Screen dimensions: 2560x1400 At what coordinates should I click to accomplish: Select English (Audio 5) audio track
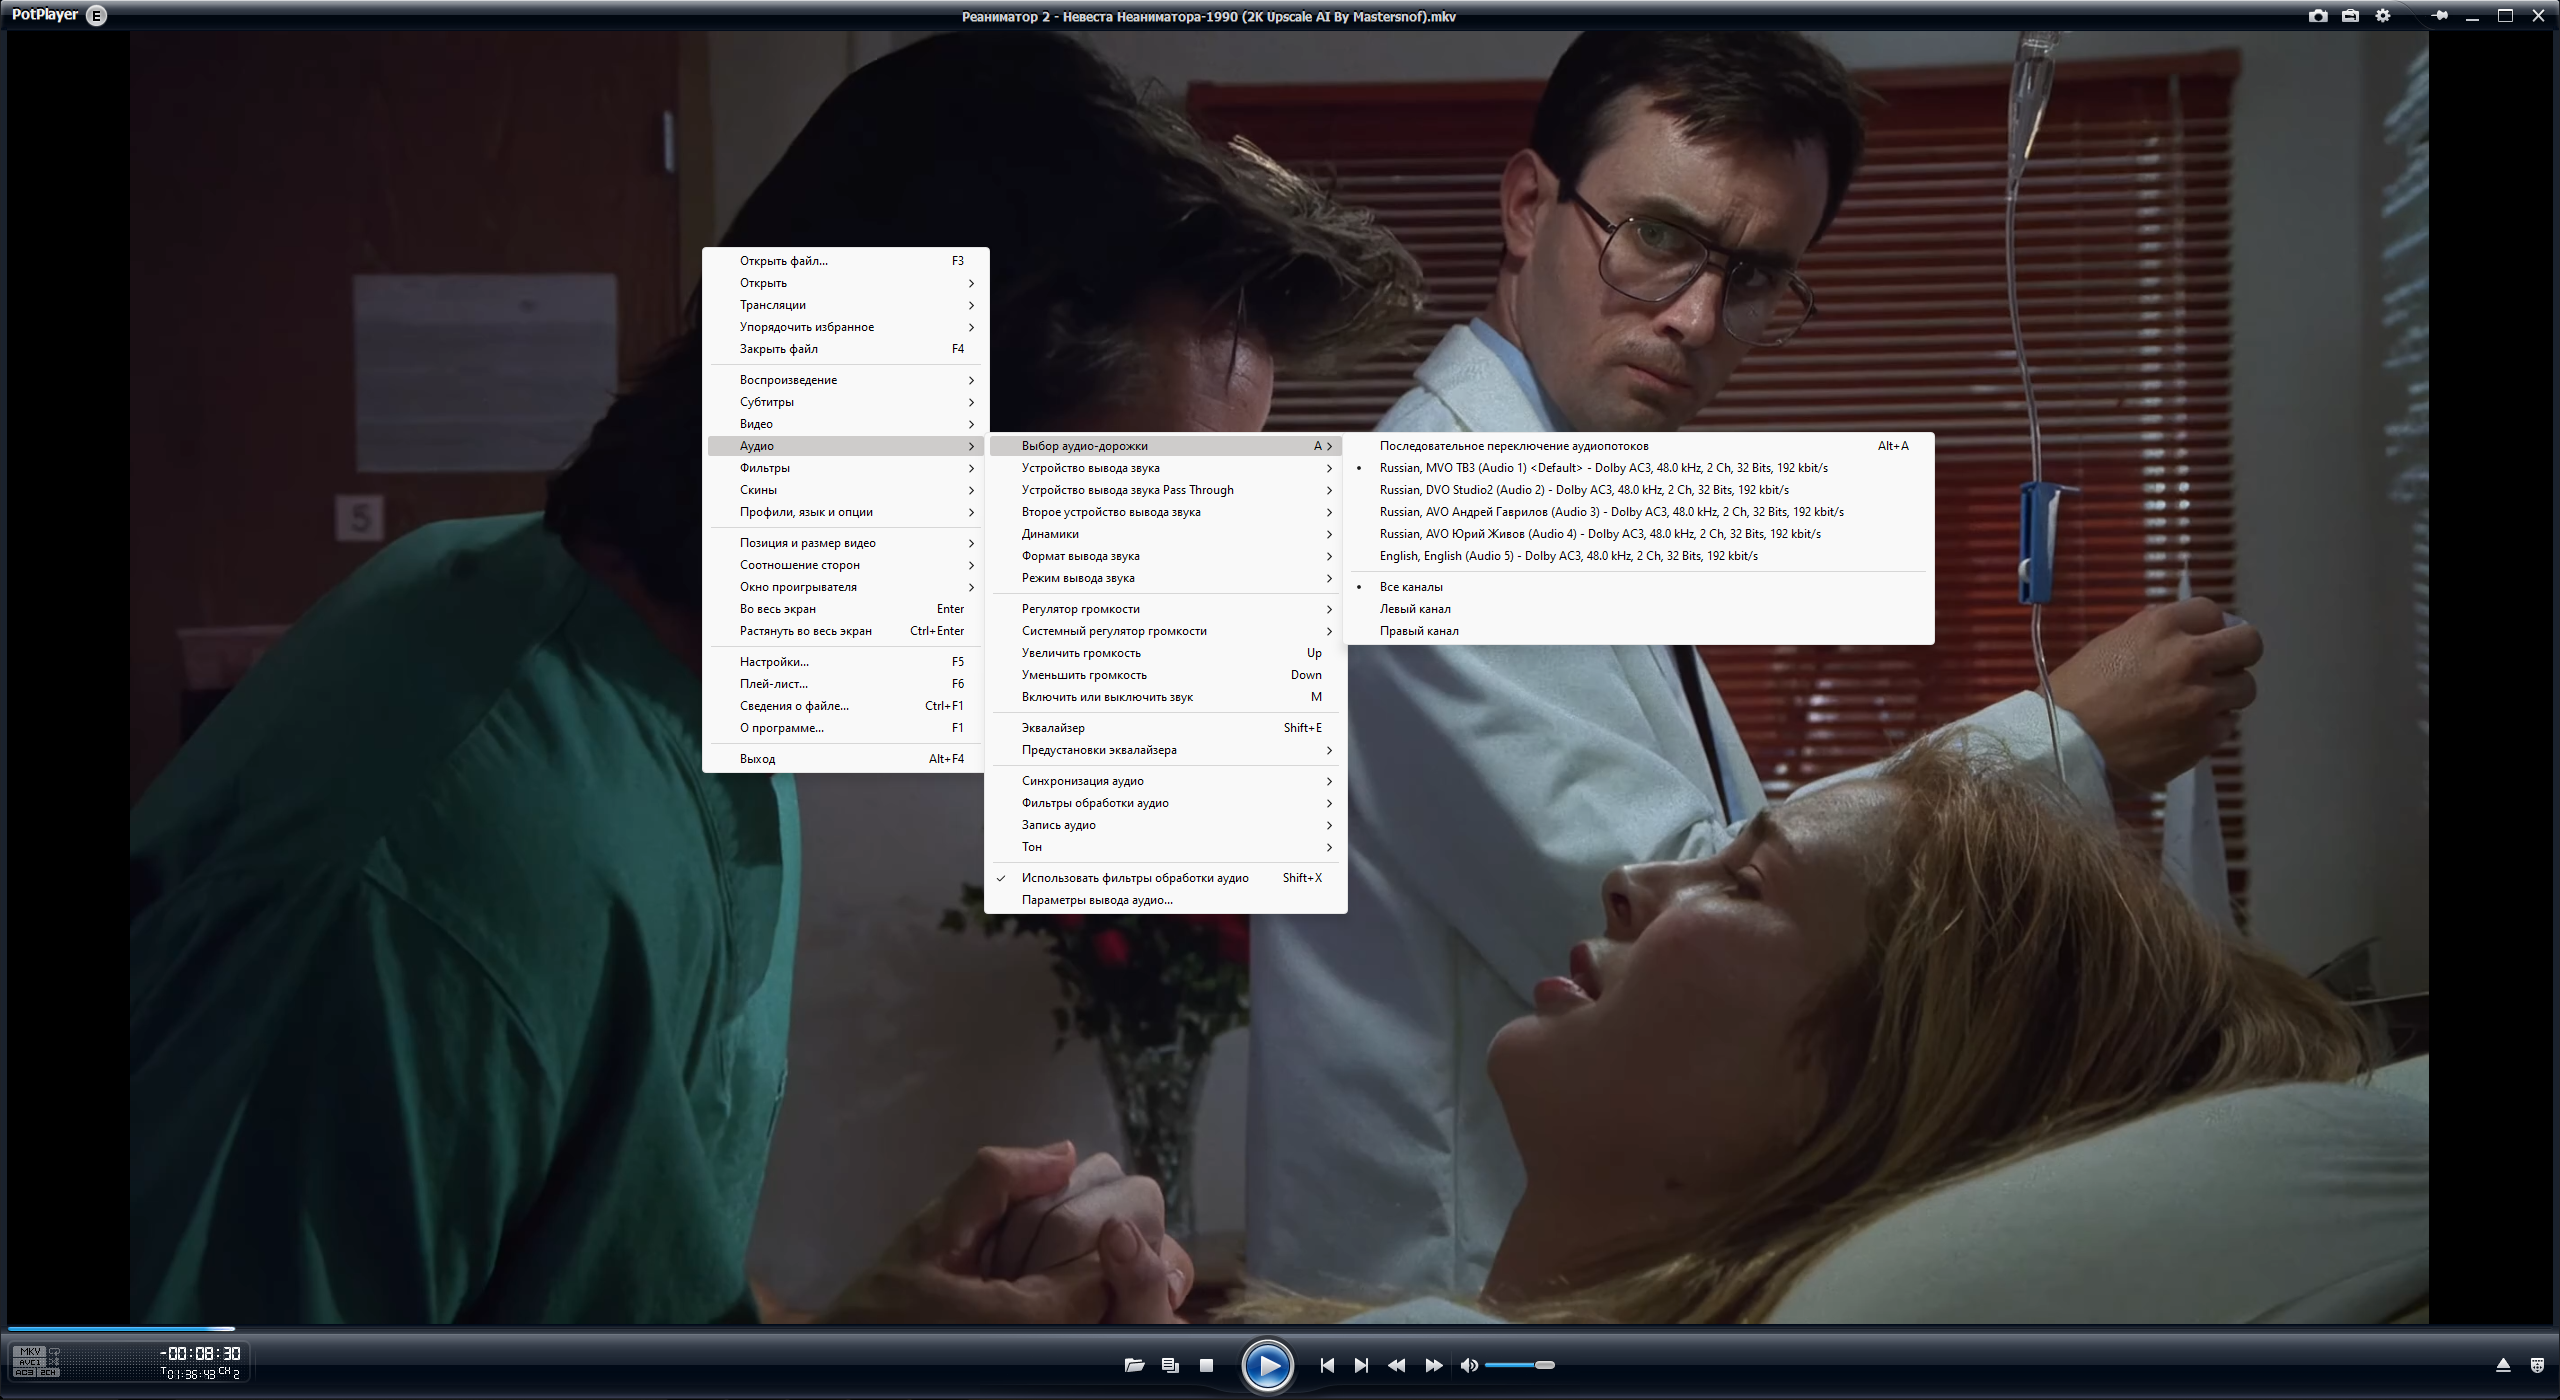coord(1568,556)
